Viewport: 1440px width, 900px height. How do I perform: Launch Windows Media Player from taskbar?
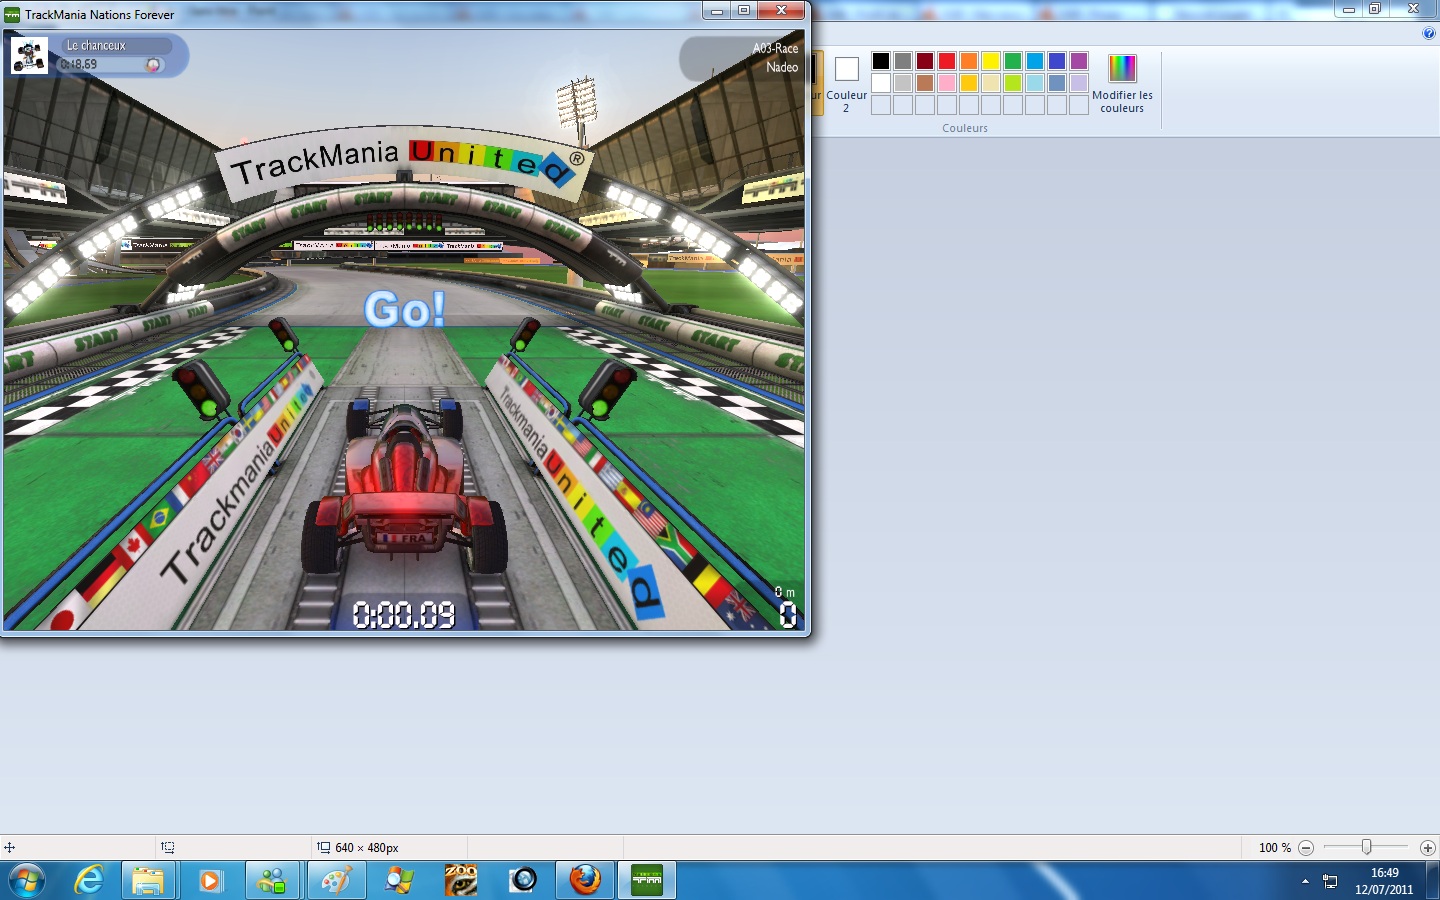[210, 880]
